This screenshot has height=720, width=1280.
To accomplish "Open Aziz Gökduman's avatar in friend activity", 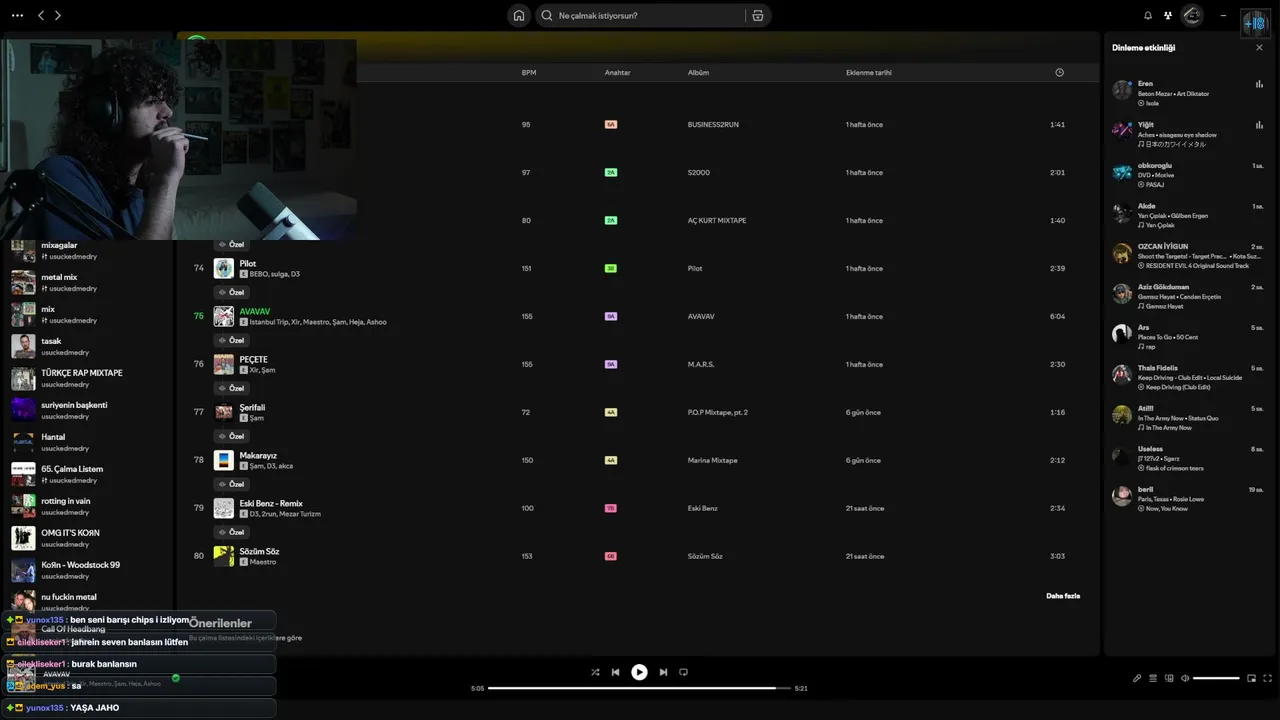I will (x=1122, y=294).
